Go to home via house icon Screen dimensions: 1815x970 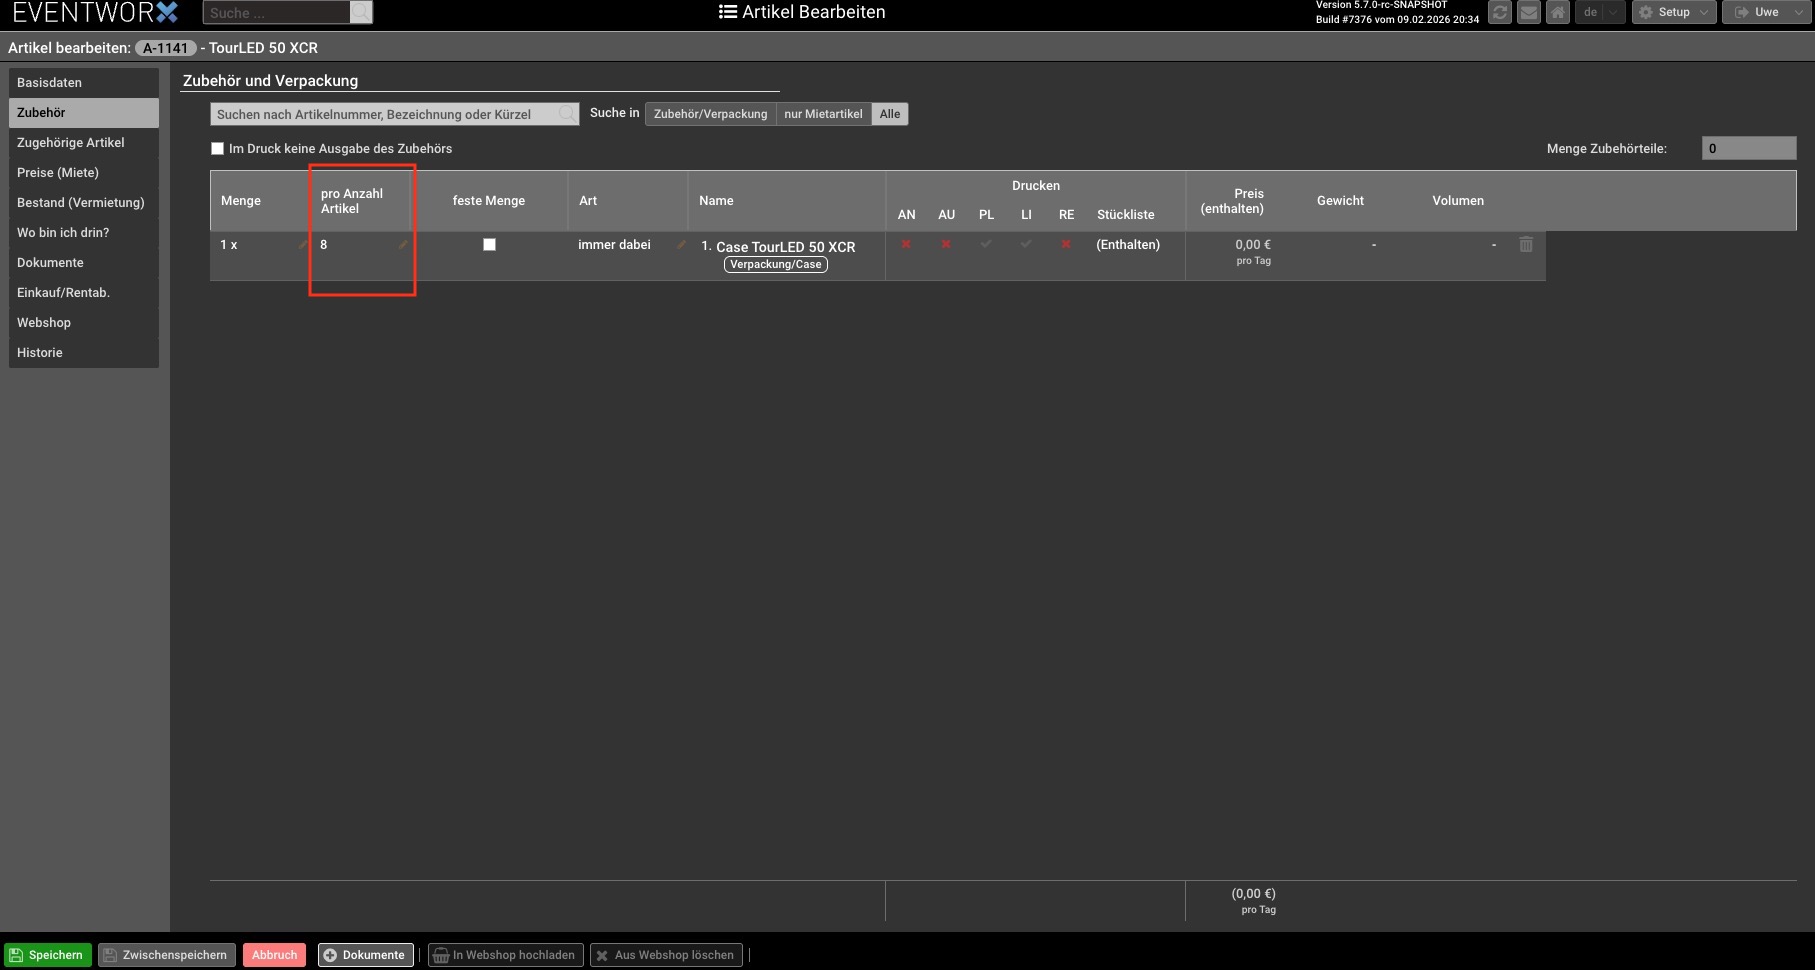pyautogui.click(x=1557, y=12)
